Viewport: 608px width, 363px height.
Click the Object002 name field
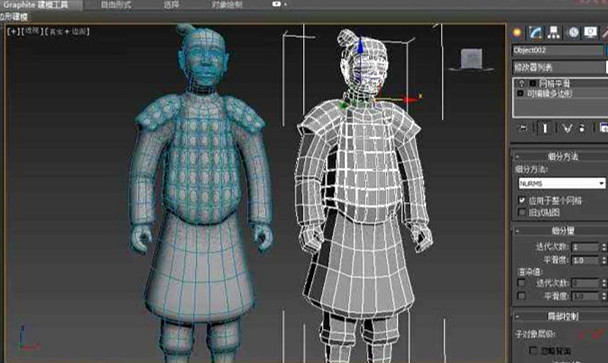[558, 50]
